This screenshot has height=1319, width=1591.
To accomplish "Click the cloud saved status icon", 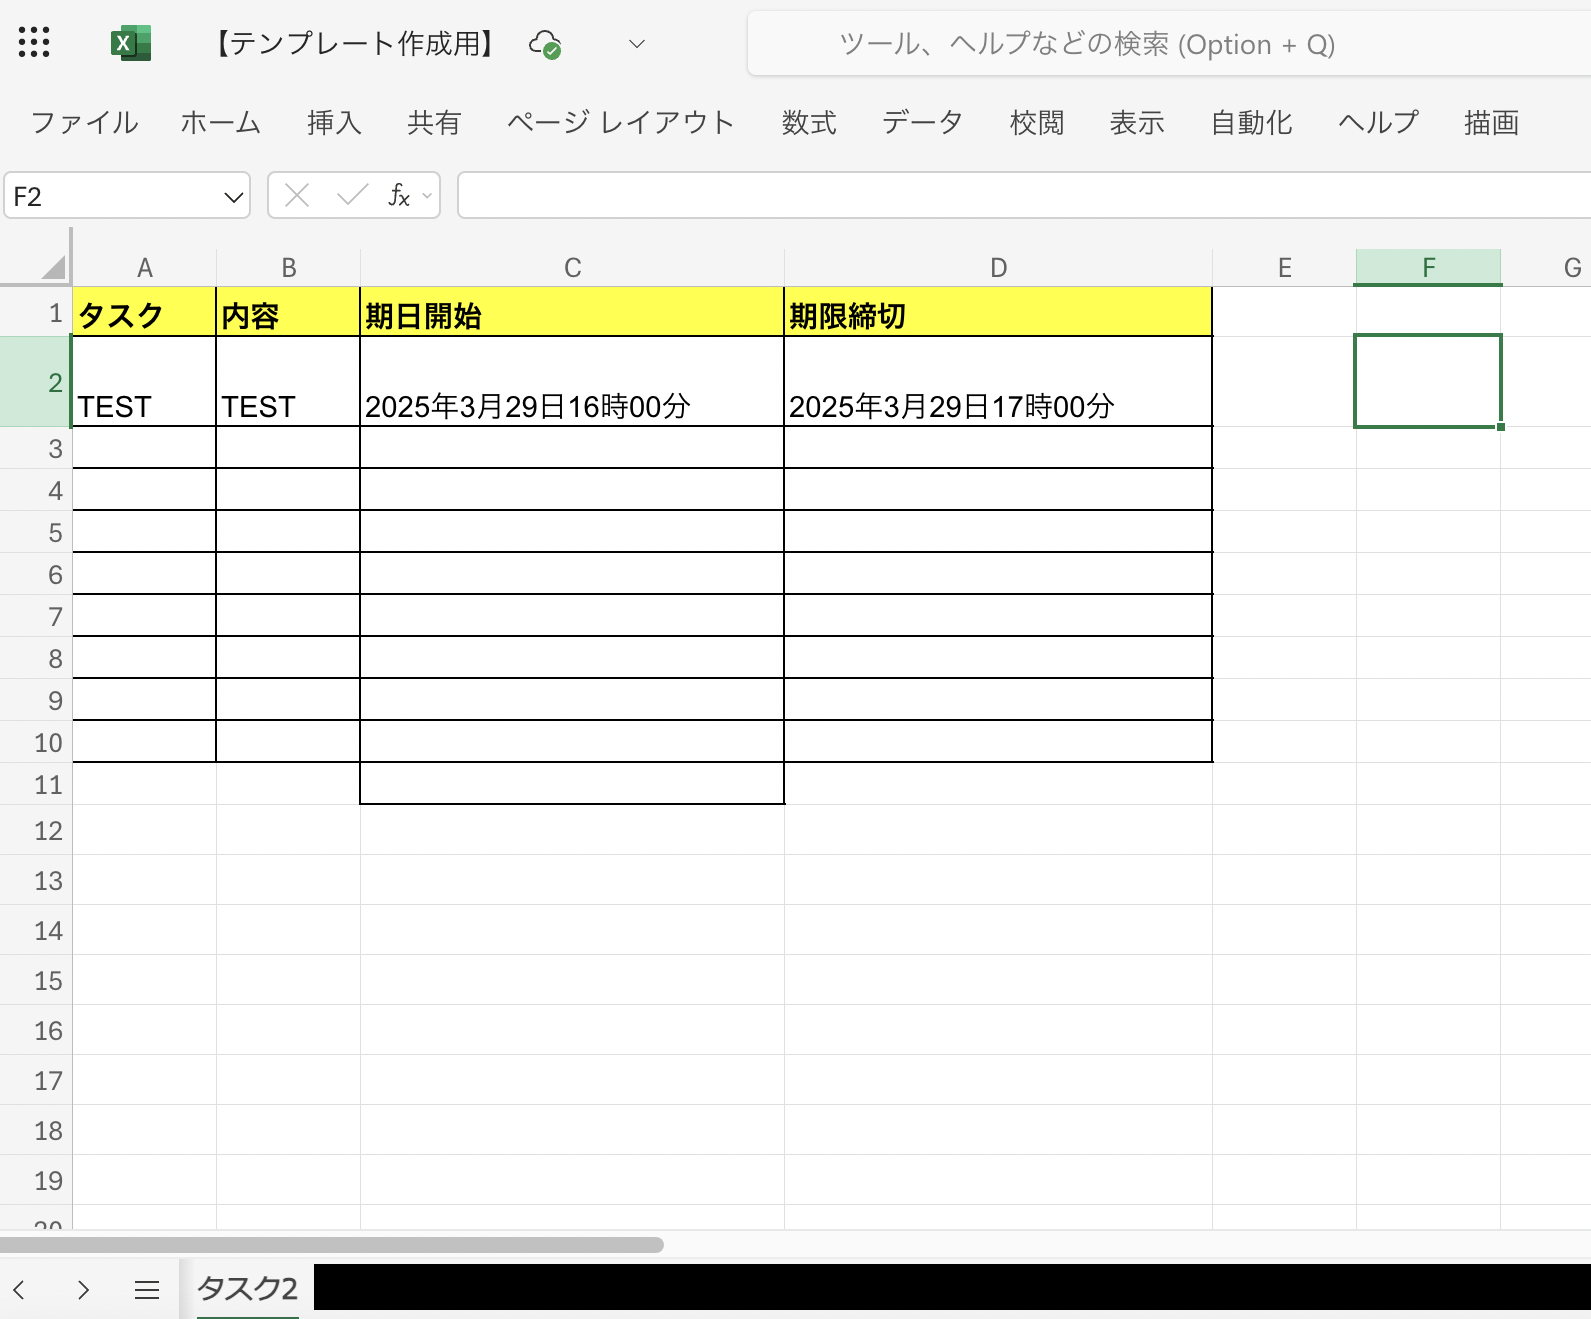I will pyautogui.click(x=545, y=44).
